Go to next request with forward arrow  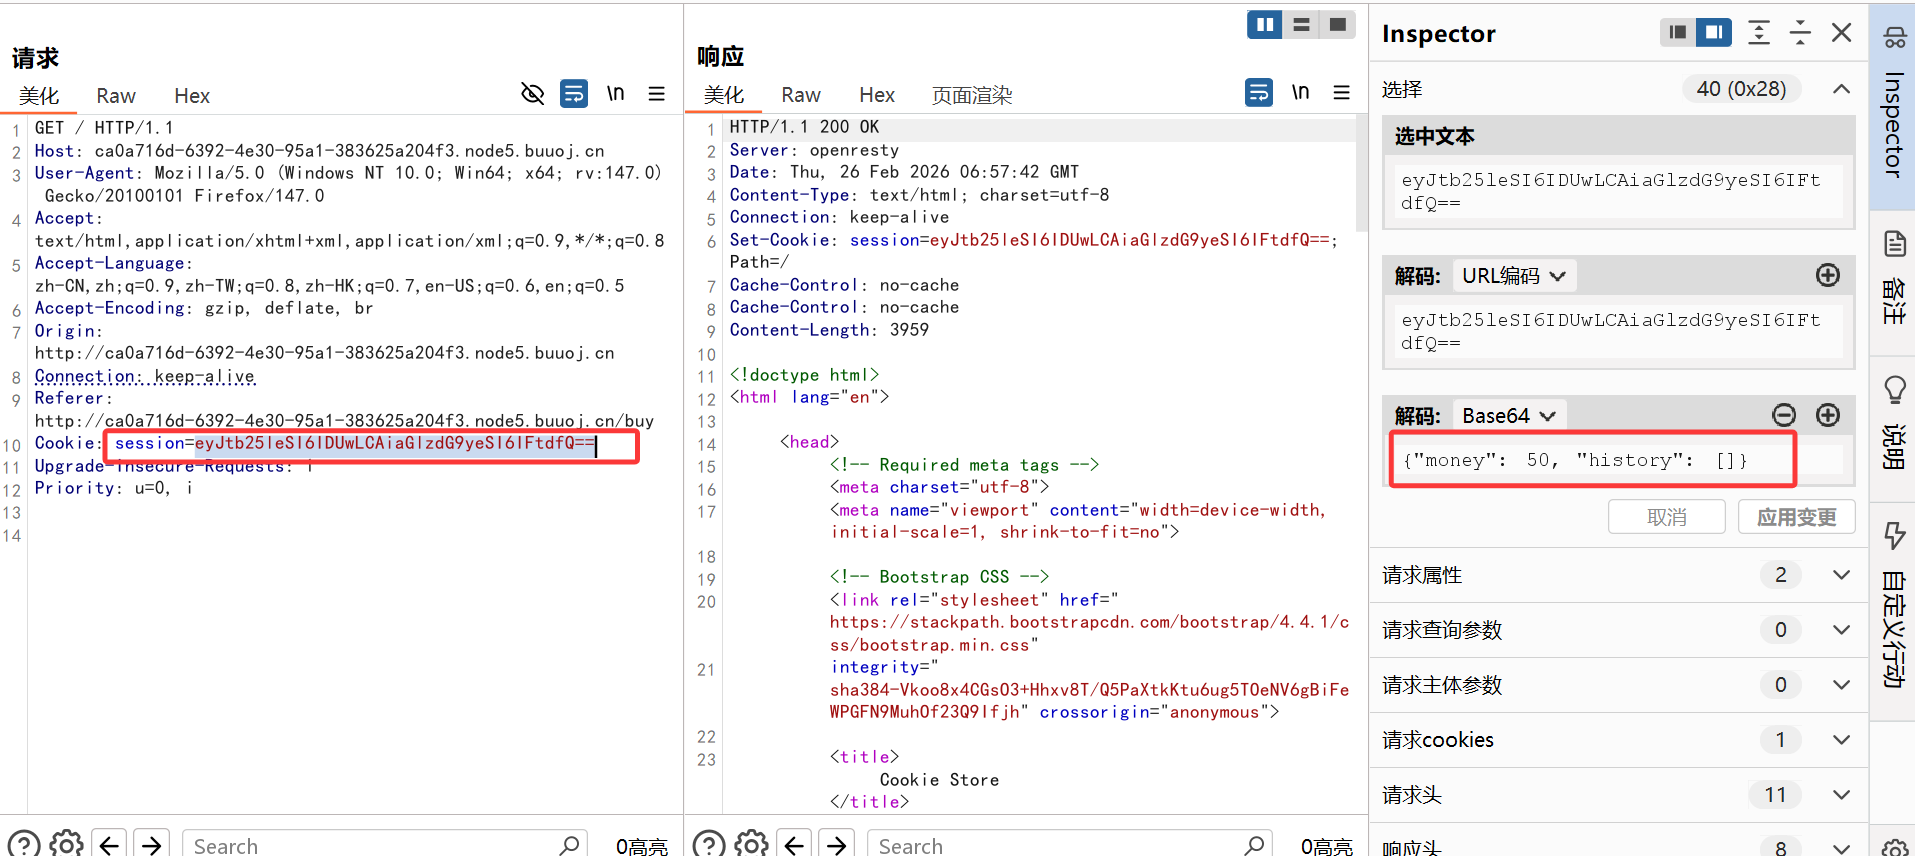coord(151,844)
